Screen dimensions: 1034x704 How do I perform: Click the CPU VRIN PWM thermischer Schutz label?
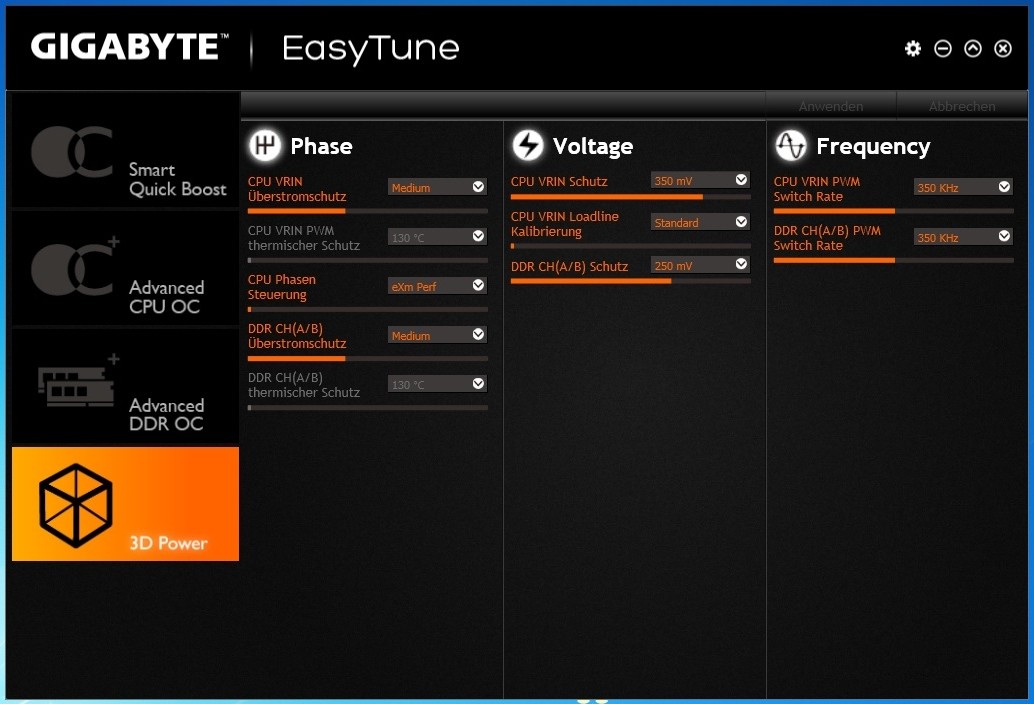pyautogui.click(x=304, y=238)
